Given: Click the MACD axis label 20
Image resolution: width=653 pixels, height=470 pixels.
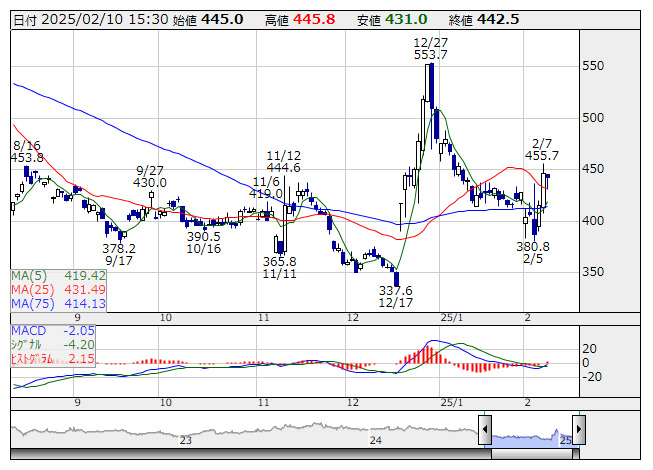Looking at the screenshot, I should [x=589, y=349].
